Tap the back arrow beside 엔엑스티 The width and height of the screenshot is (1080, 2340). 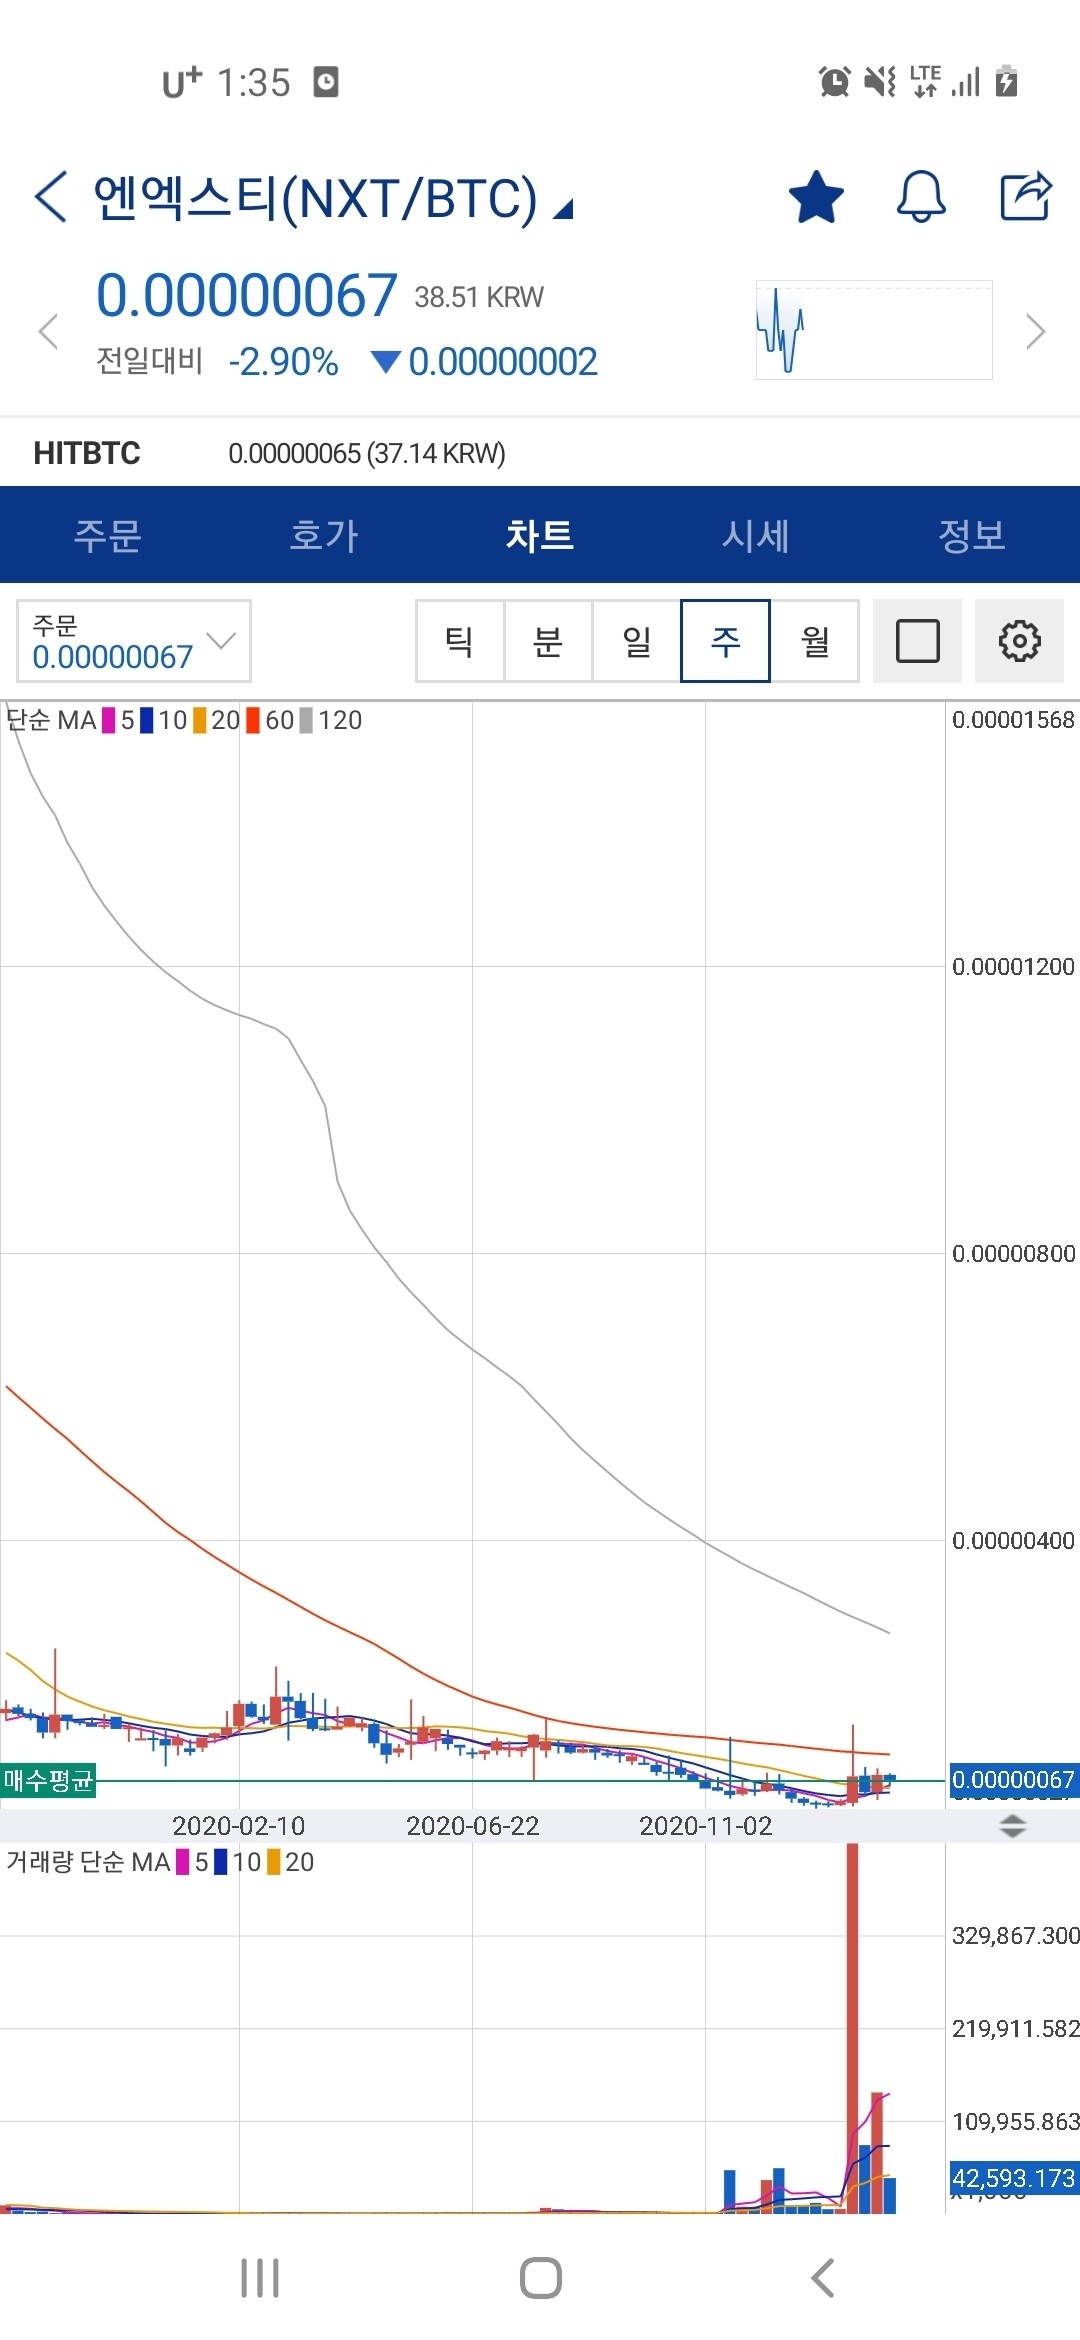coord(51,196)
